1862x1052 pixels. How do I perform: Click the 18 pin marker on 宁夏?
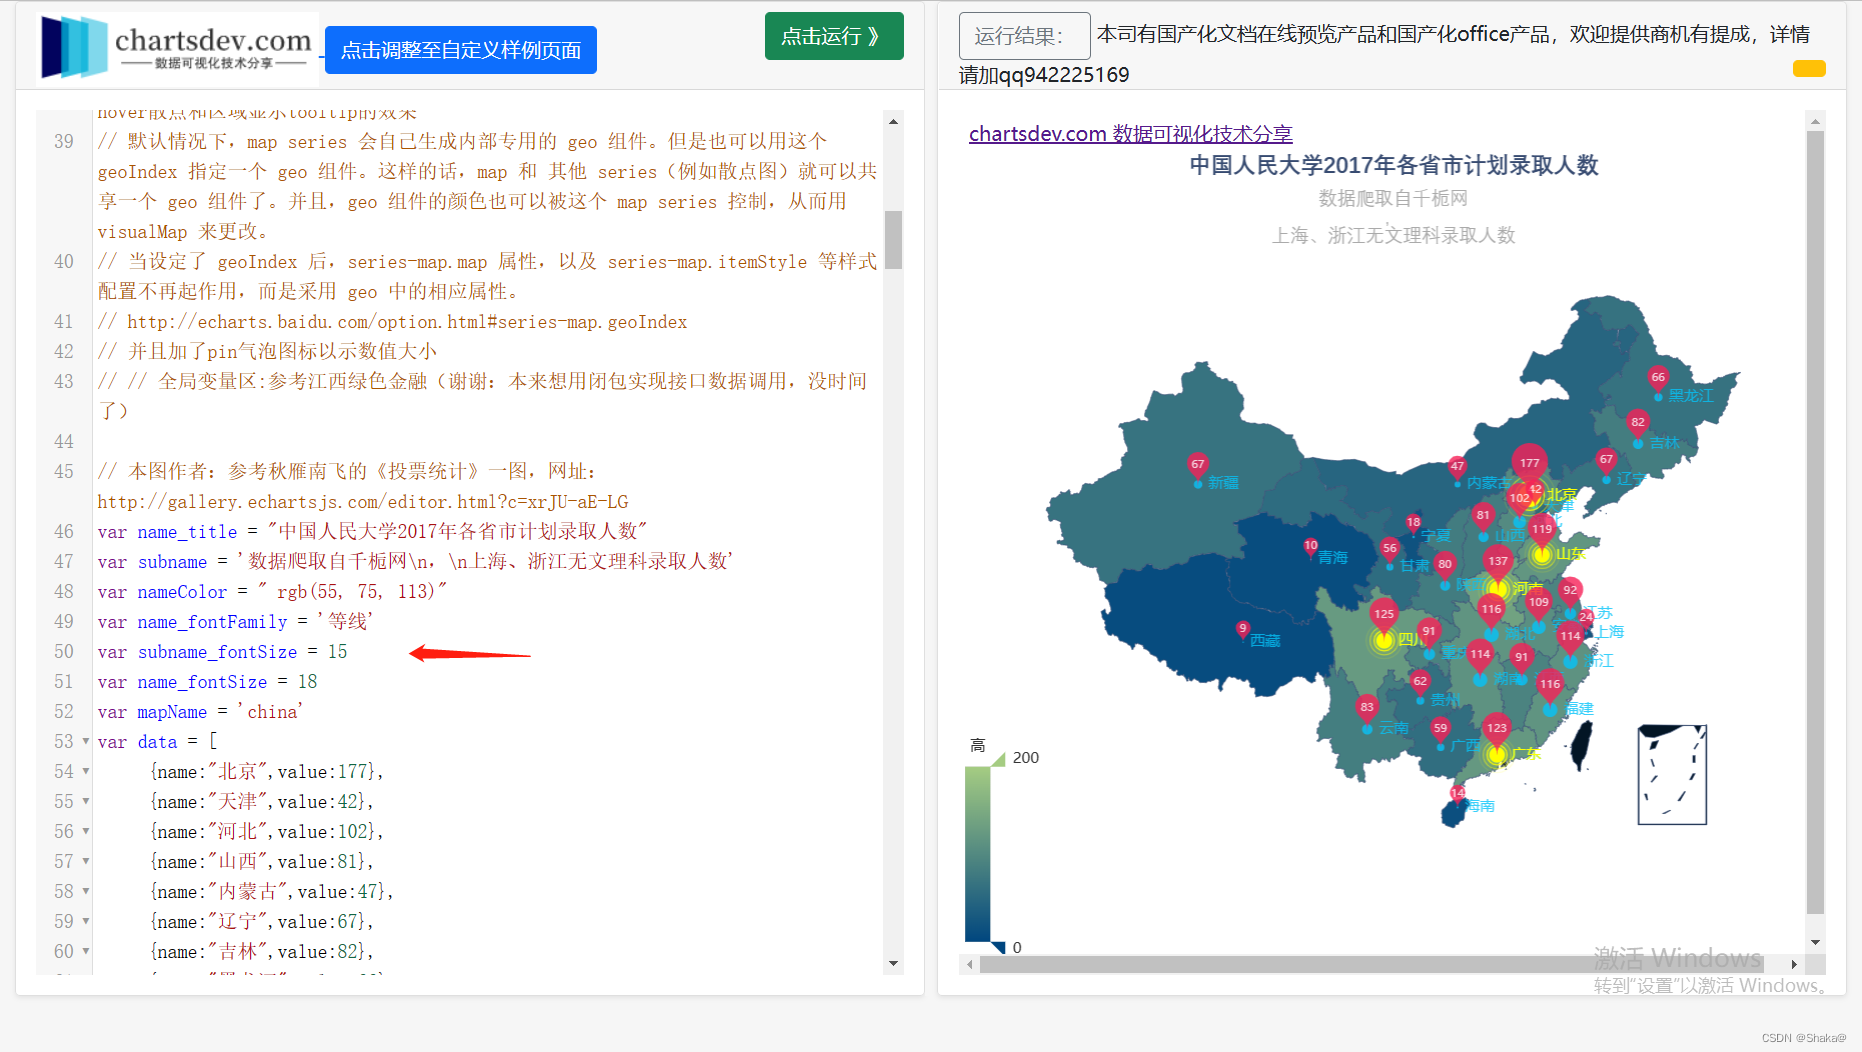[x=1414, y=523]
